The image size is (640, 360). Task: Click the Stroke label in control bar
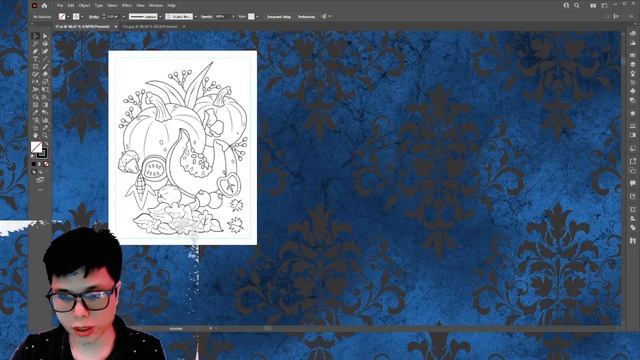point(94,17)
